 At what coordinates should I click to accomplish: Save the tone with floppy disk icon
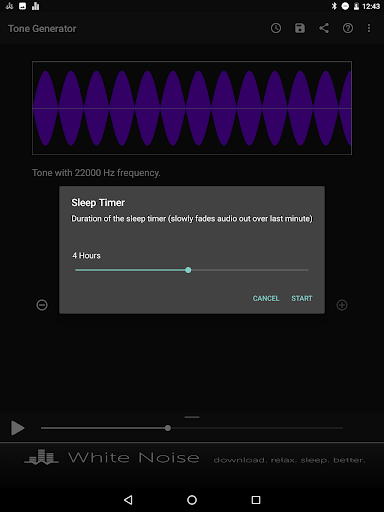tap(300, 28)
